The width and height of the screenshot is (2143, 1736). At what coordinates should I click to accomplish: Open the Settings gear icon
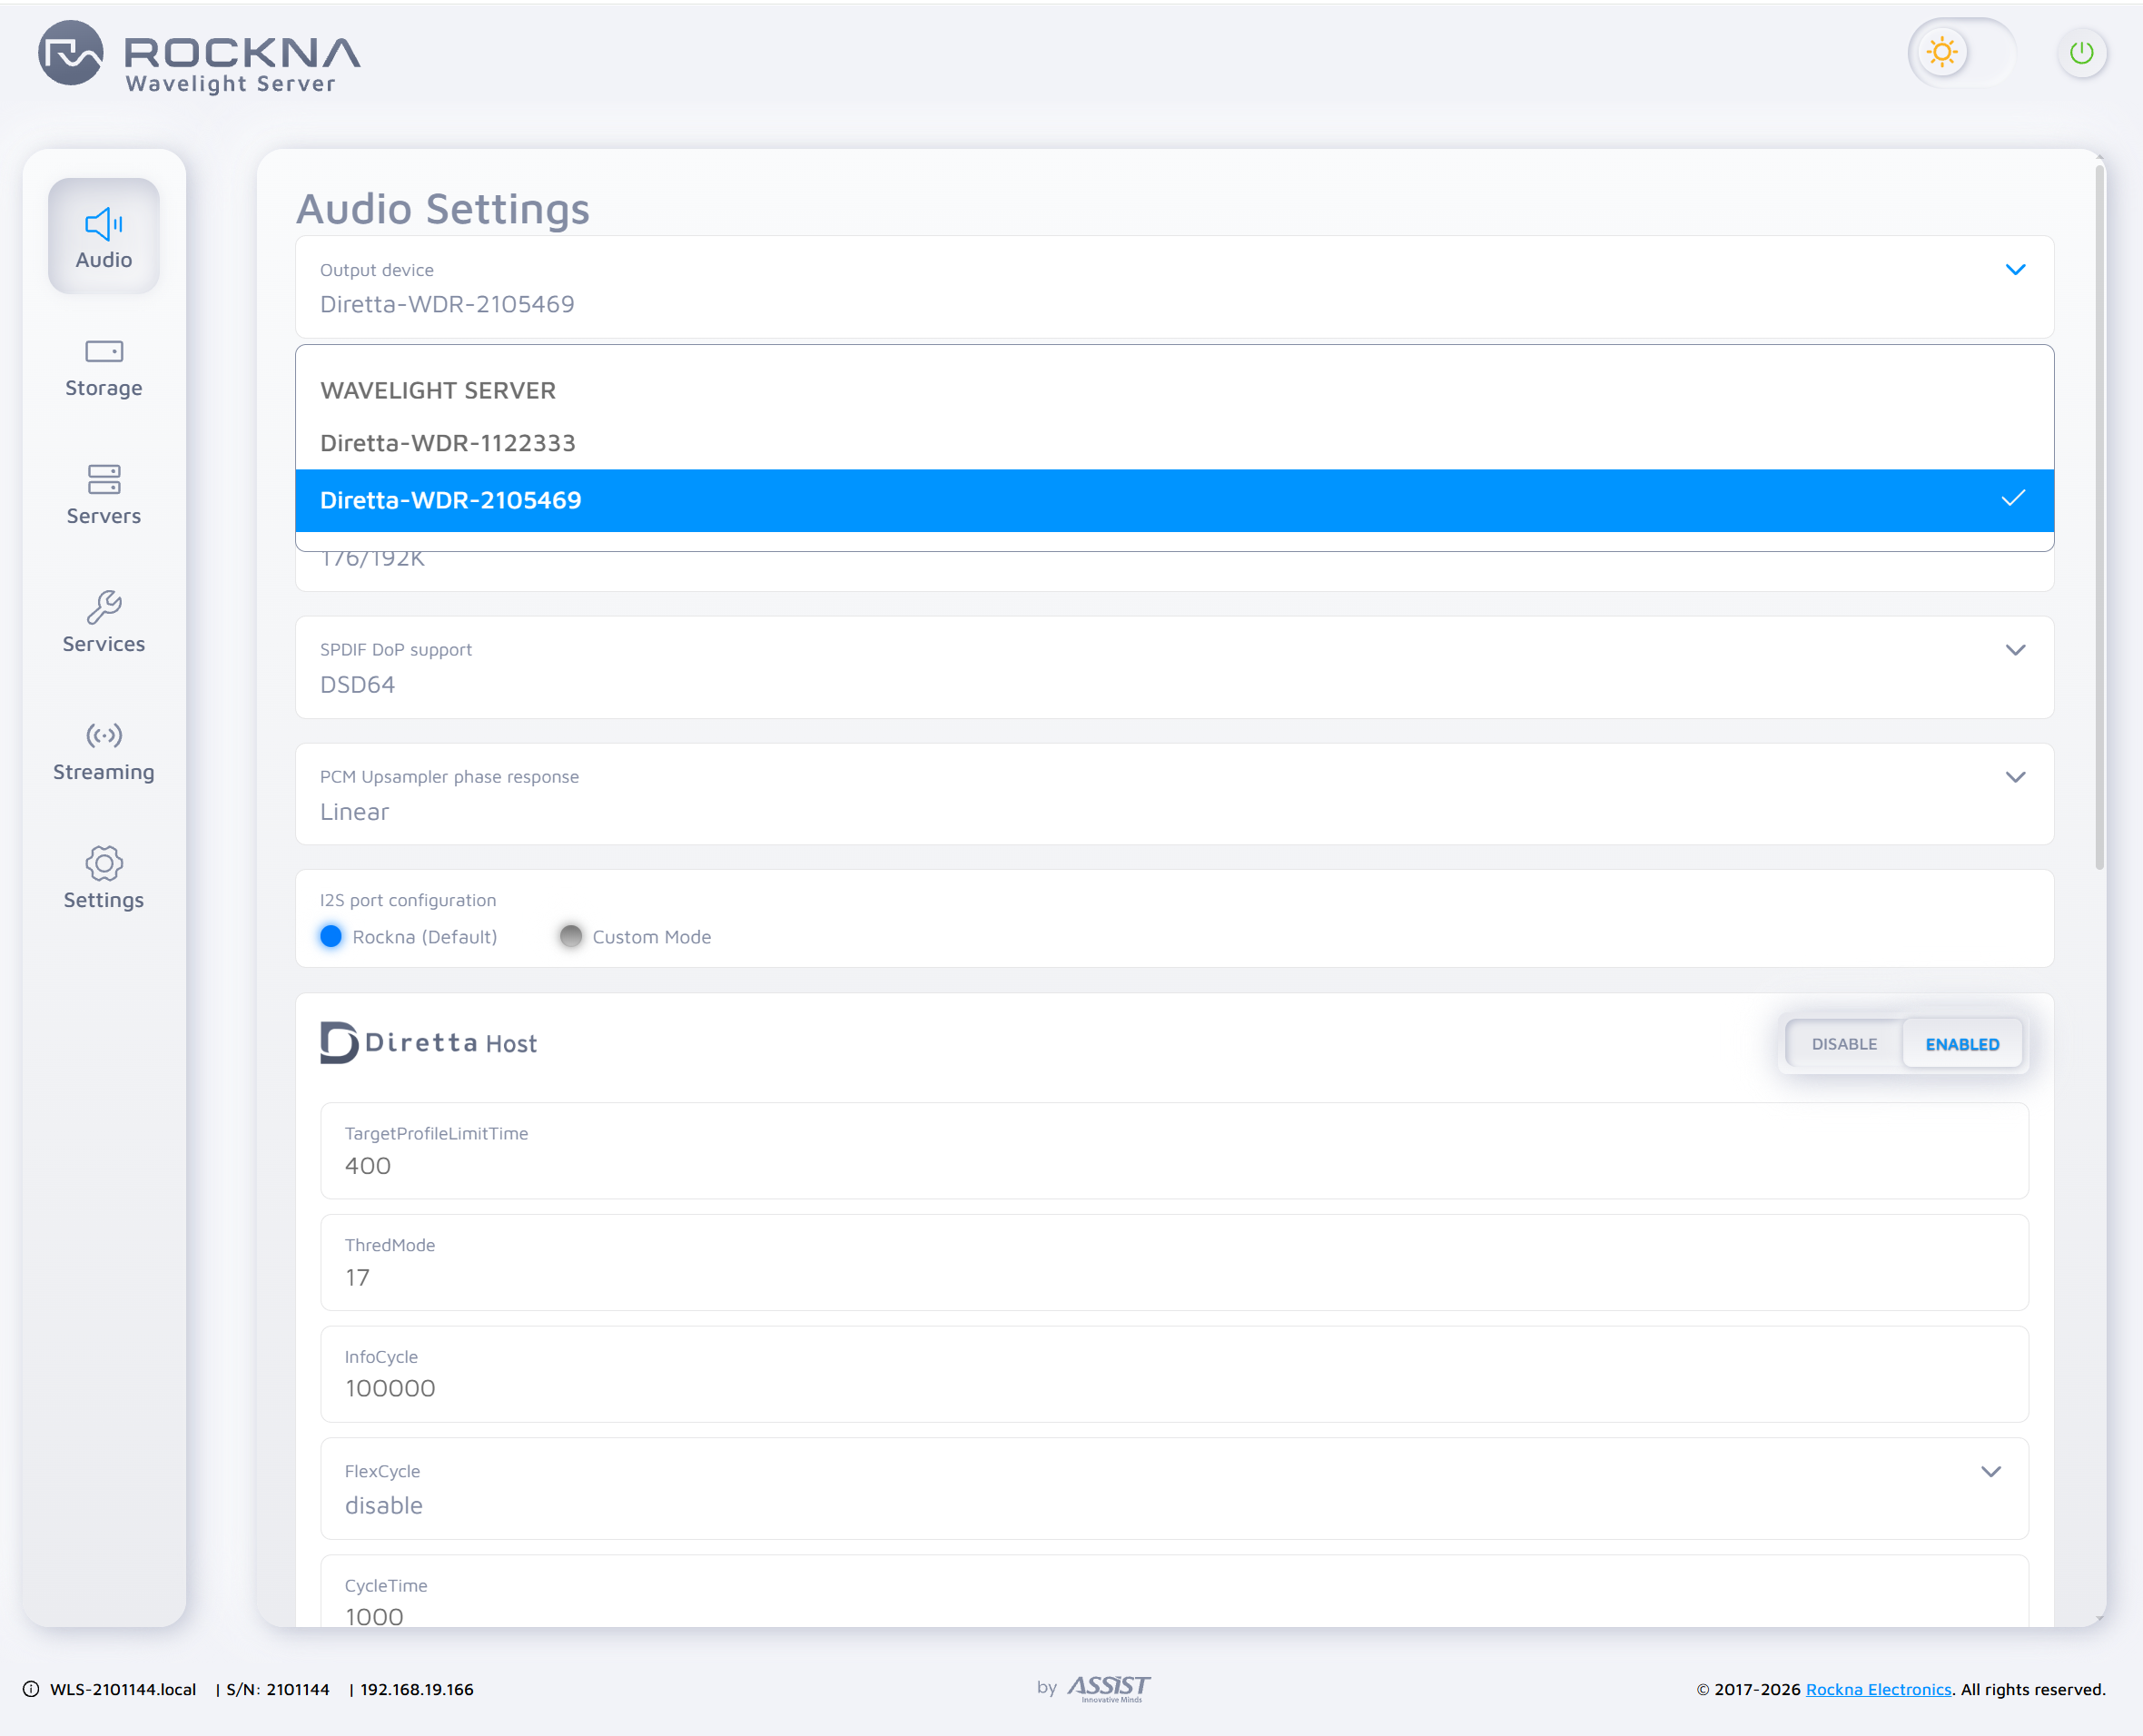pos(104,863)
